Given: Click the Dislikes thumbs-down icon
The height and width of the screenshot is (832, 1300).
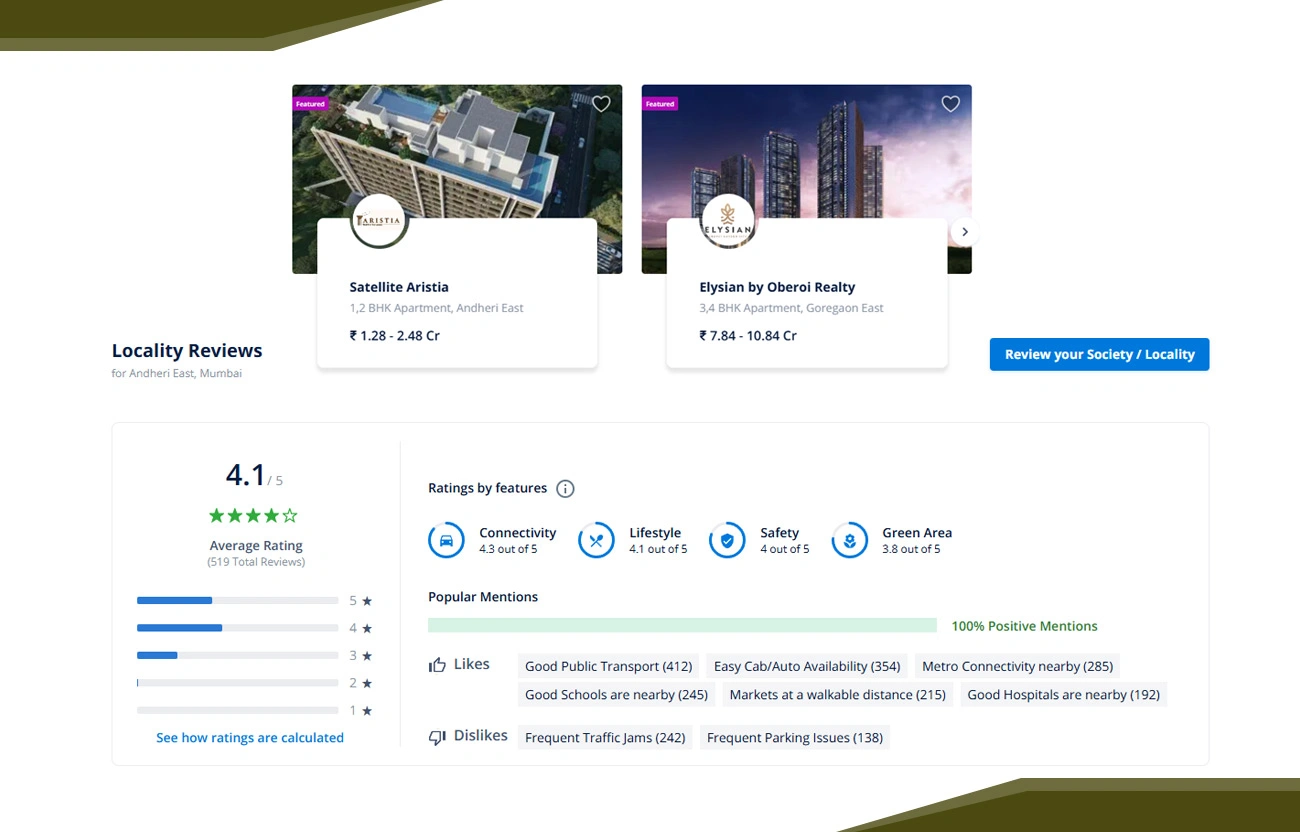Looking at the screenshot, I should click(x=436, y=736).
